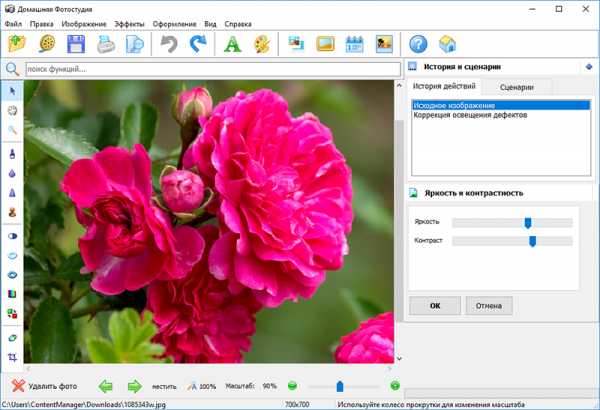Redo the action with the blue arrow
Screen dimensions: 600x410
(198, 44)
